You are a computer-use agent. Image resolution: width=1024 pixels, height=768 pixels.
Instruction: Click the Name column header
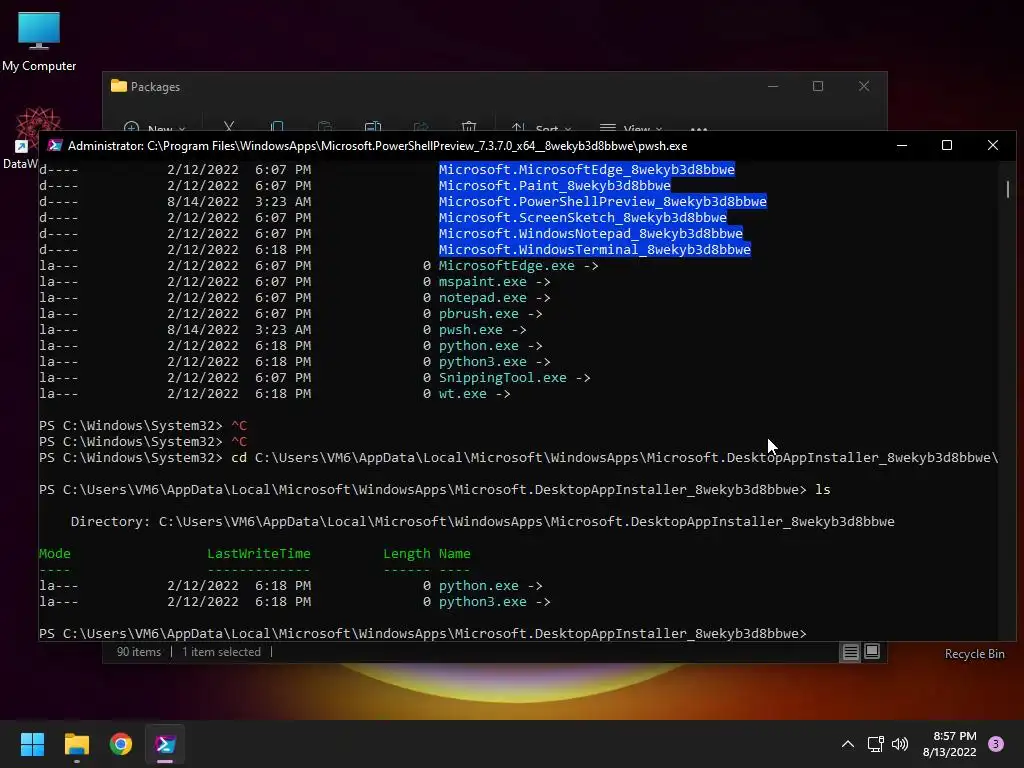pyautogui.click(x=455, y=553)
